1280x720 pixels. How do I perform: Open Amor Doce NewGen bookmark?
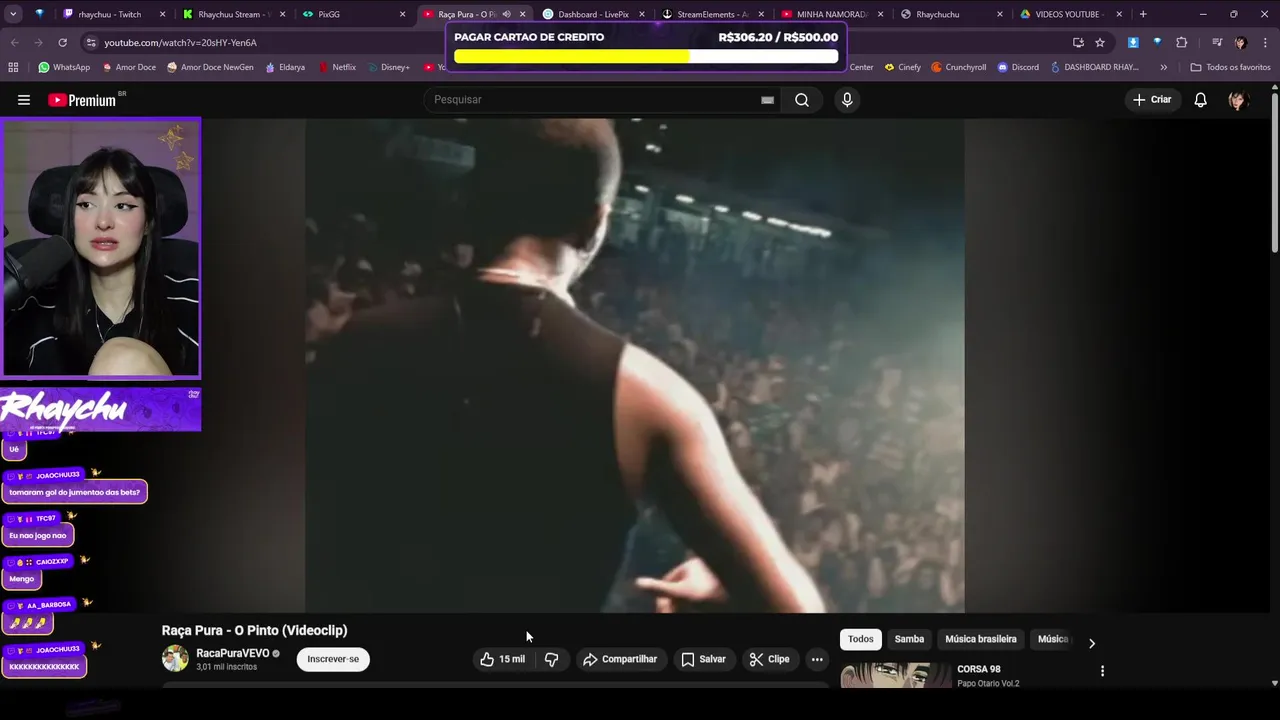pyautogui.click(x=210, y=67)
